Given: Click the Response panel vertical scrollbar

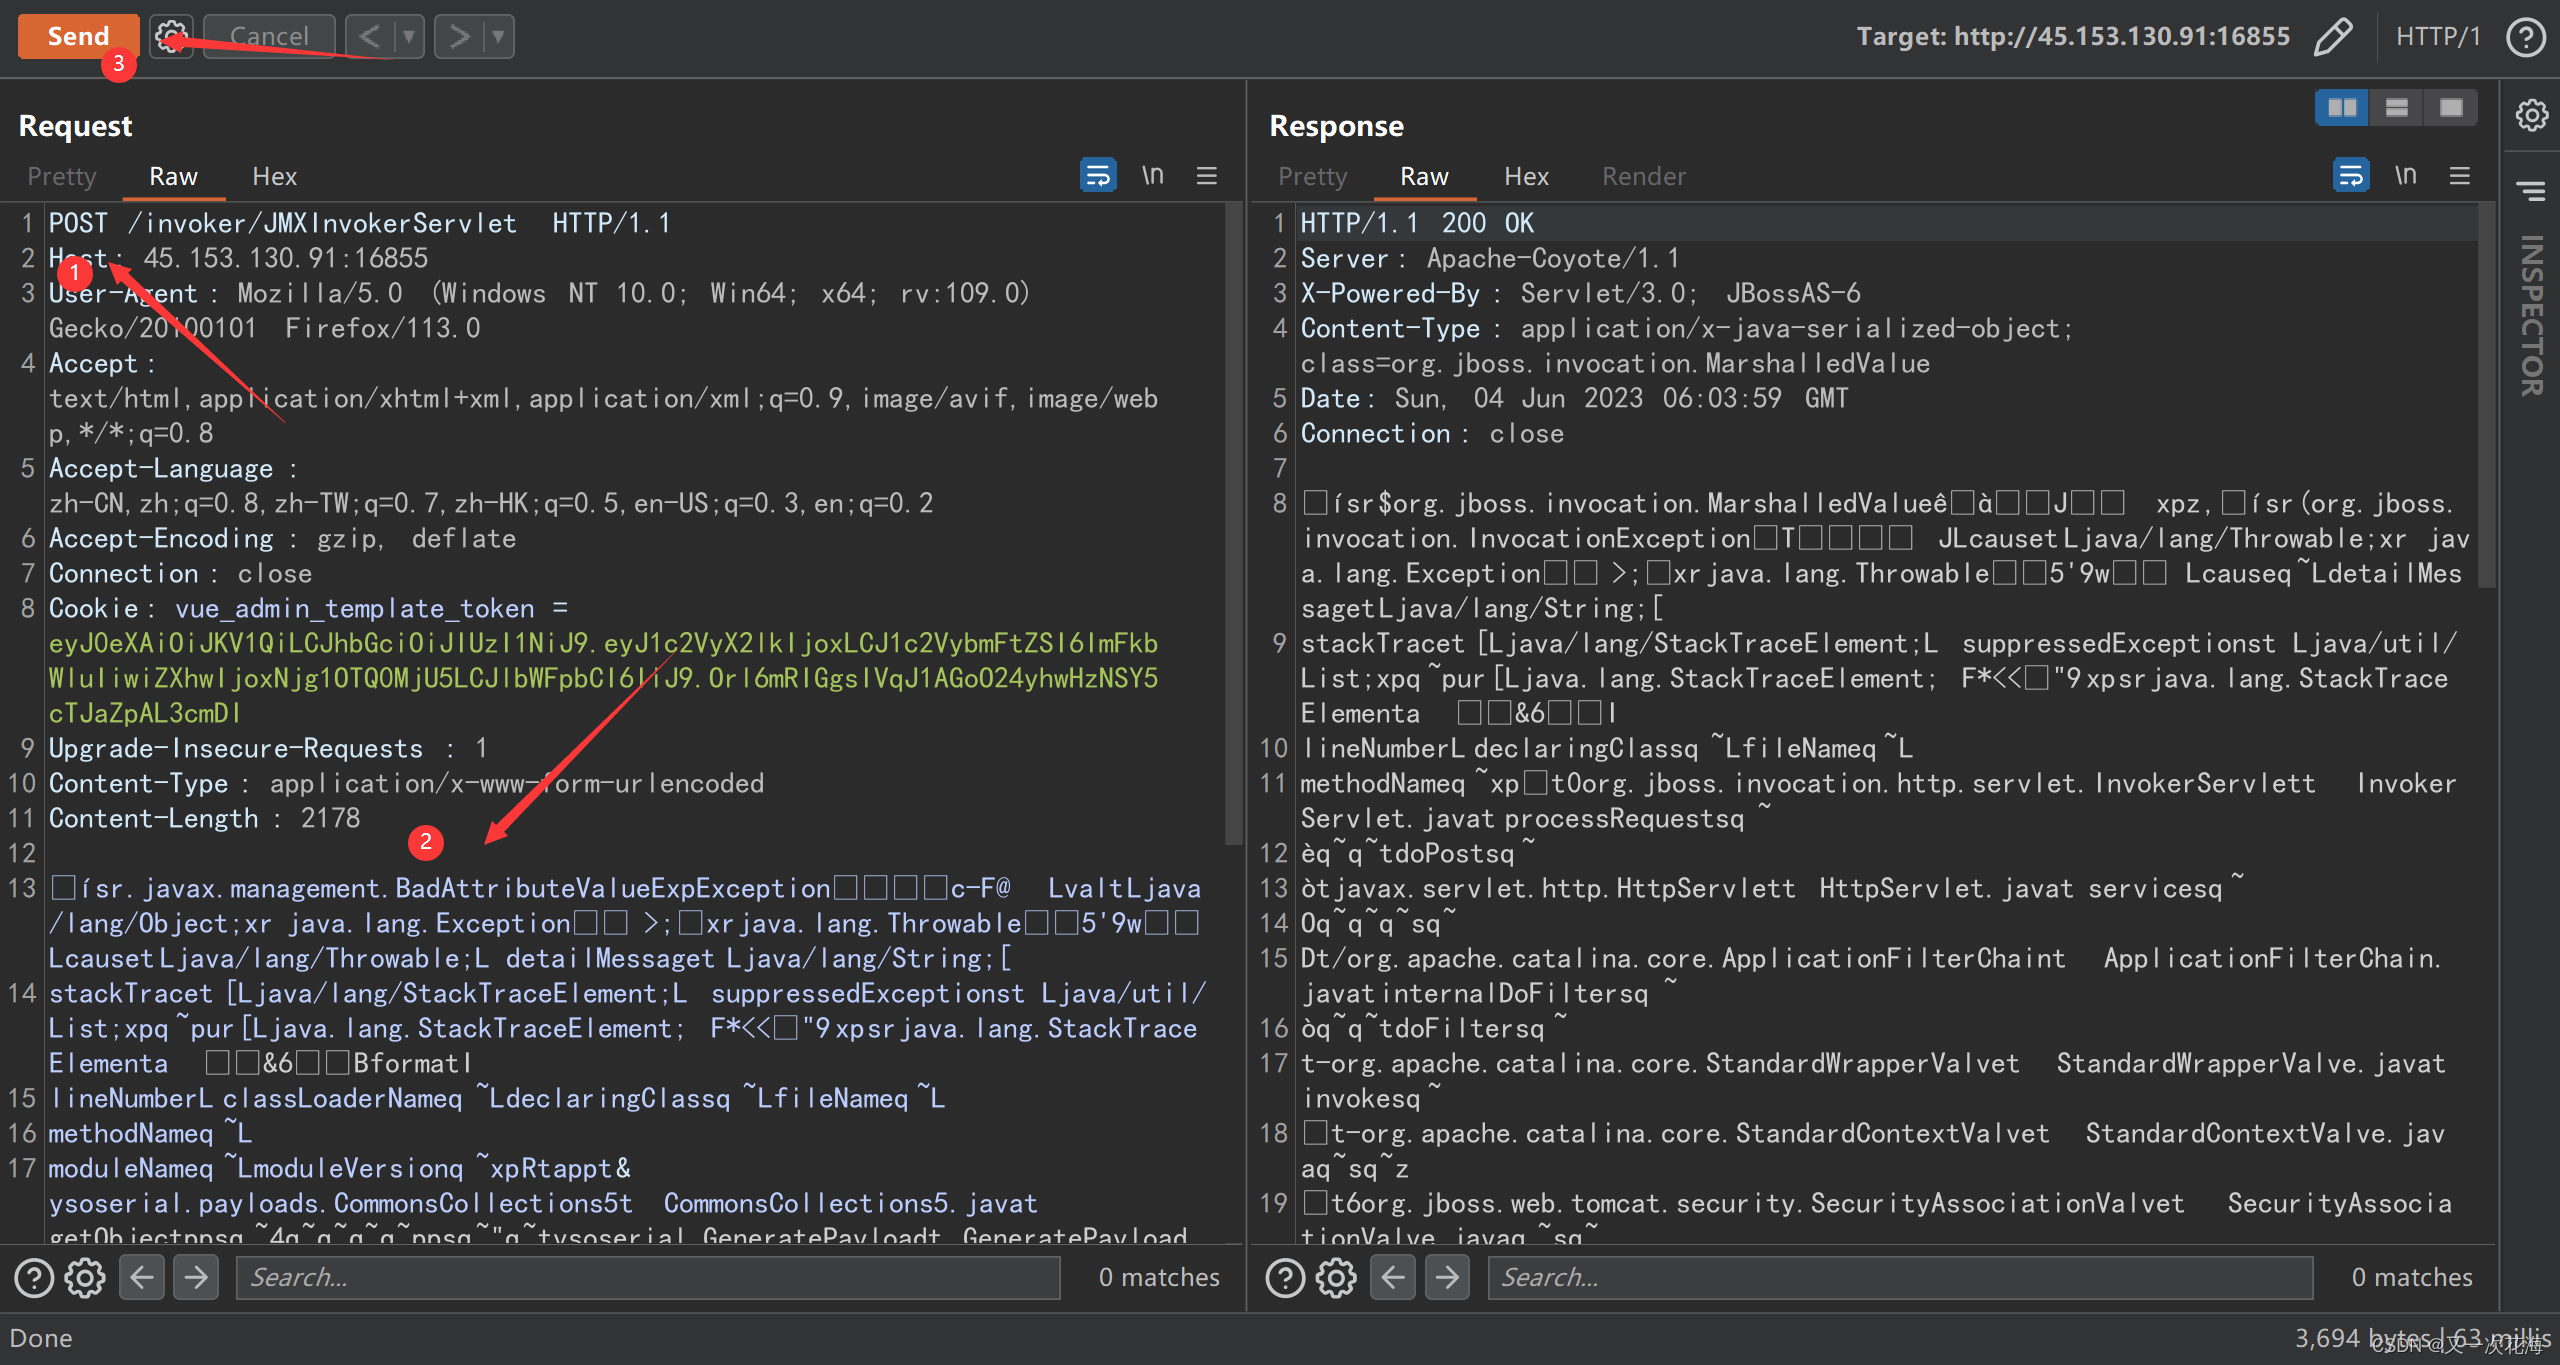Looking at the screenshot, I should [2486, 395].
